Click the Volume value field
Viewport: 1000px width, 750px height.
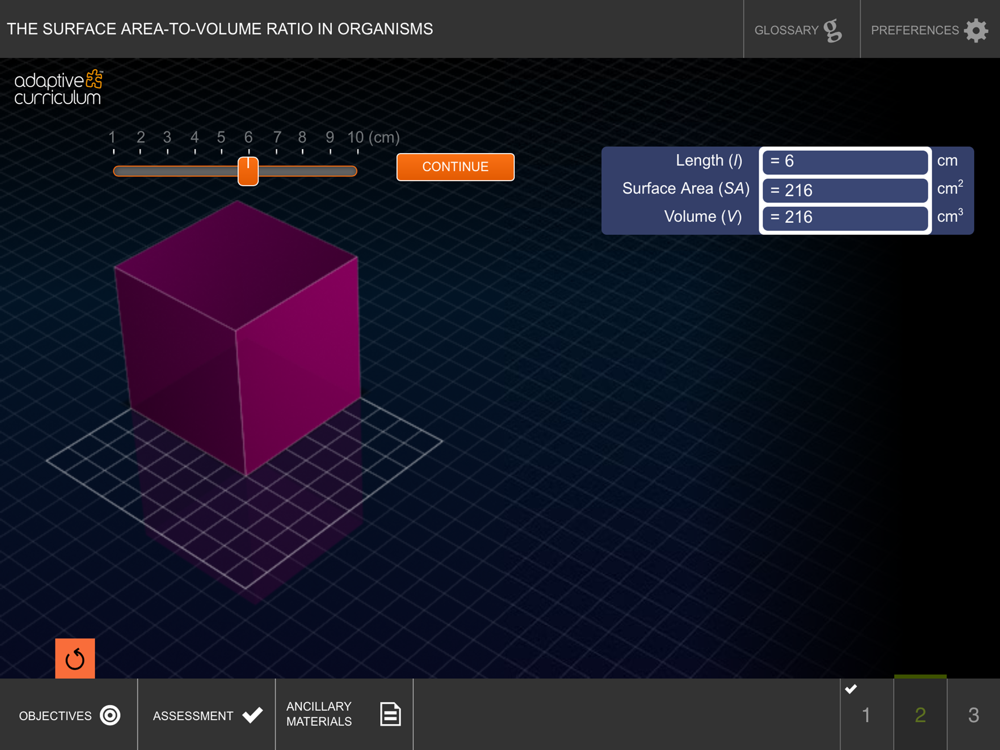pos(845,217)
